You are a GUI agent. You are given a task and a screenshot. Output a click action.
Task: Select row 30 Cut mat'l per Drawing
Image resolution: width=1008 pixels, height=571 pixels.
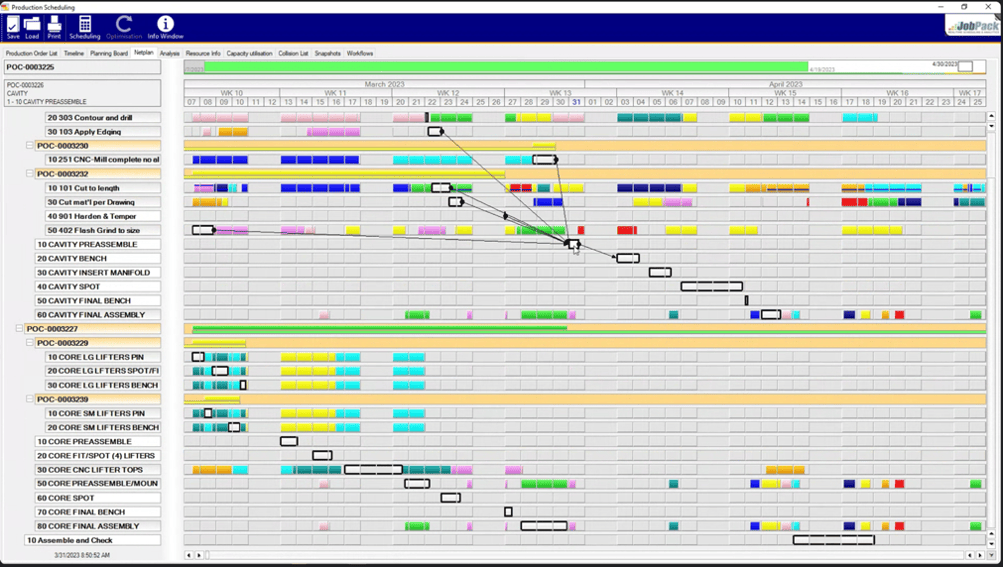(103, 203)
